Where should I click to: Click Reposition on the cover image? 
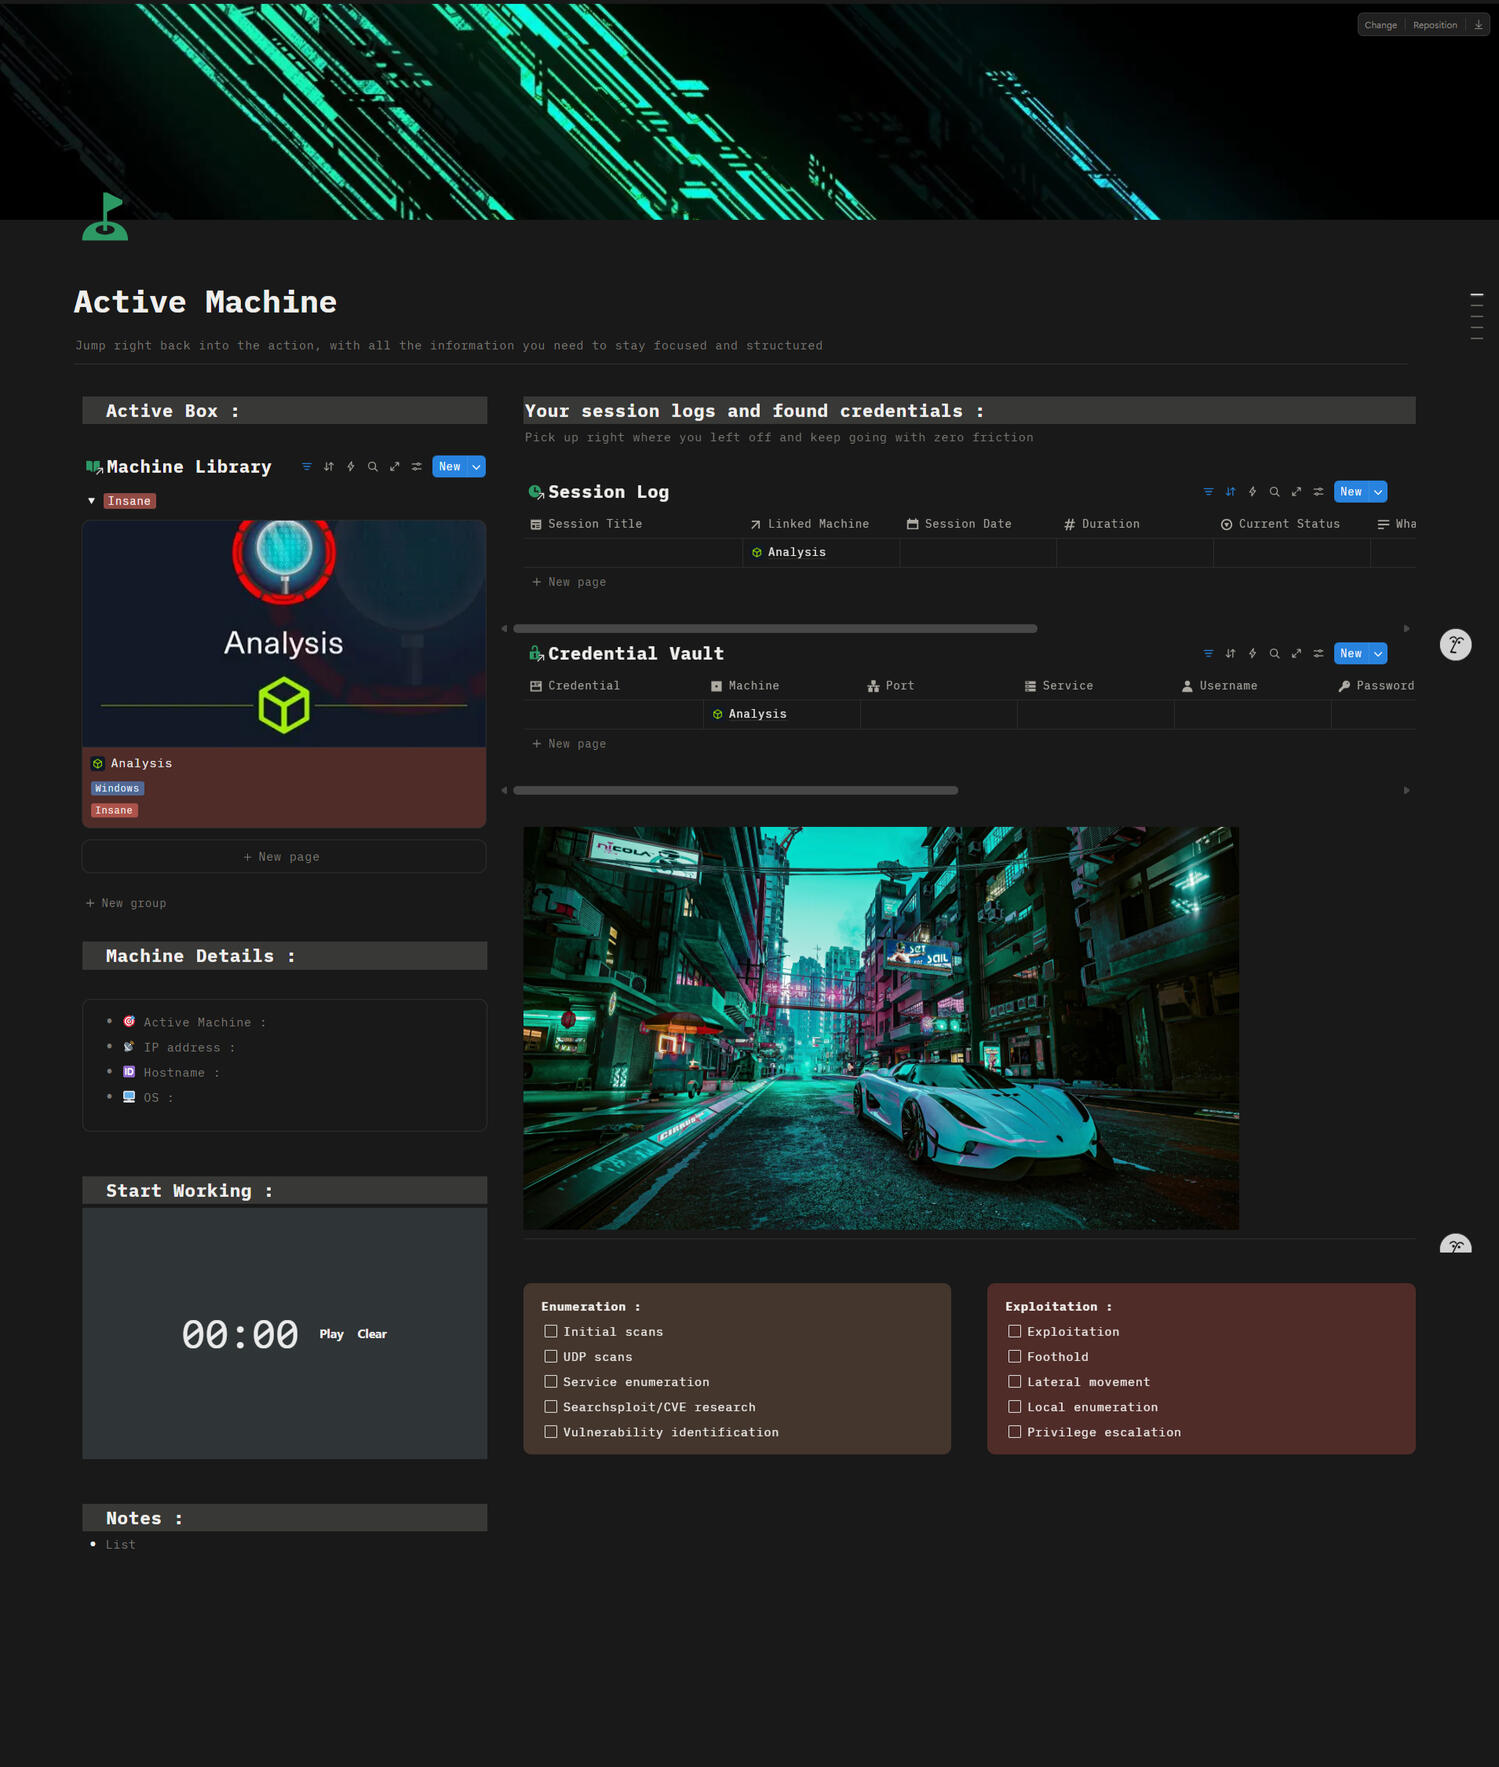coord(1434,25)
